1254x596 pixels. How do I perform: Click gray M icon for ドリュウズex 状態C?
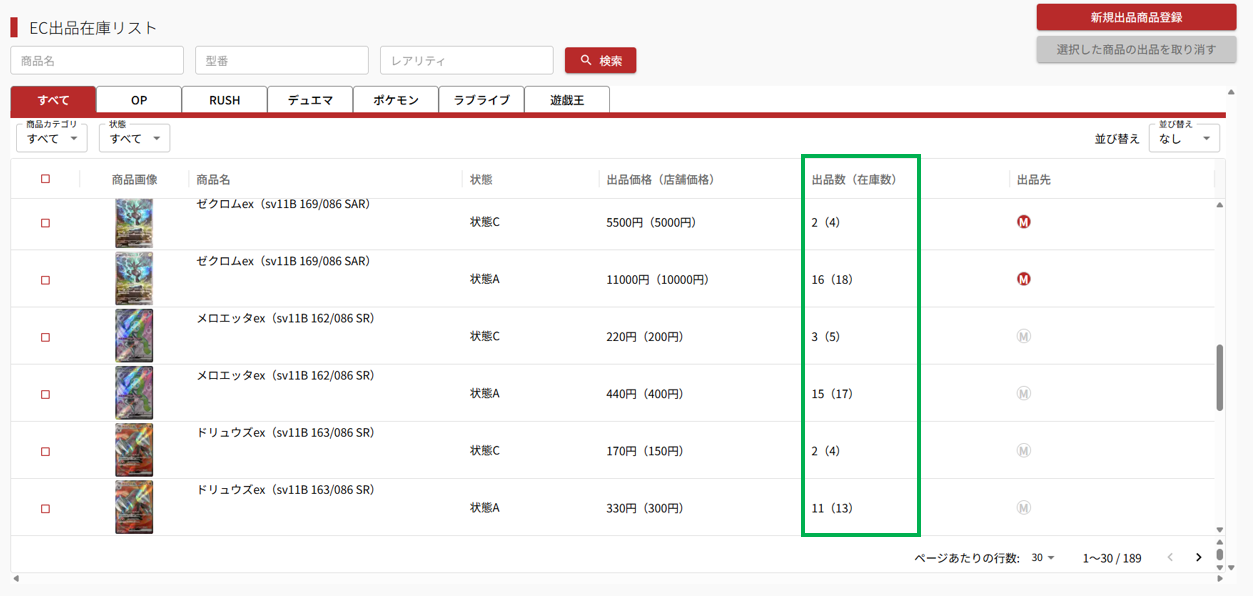point(1023,451)
